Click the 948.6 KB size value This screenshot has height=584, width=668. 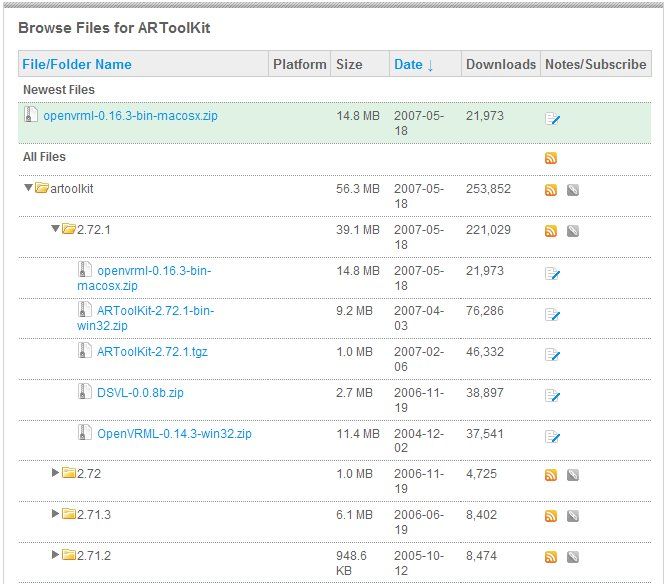point(351,563)
